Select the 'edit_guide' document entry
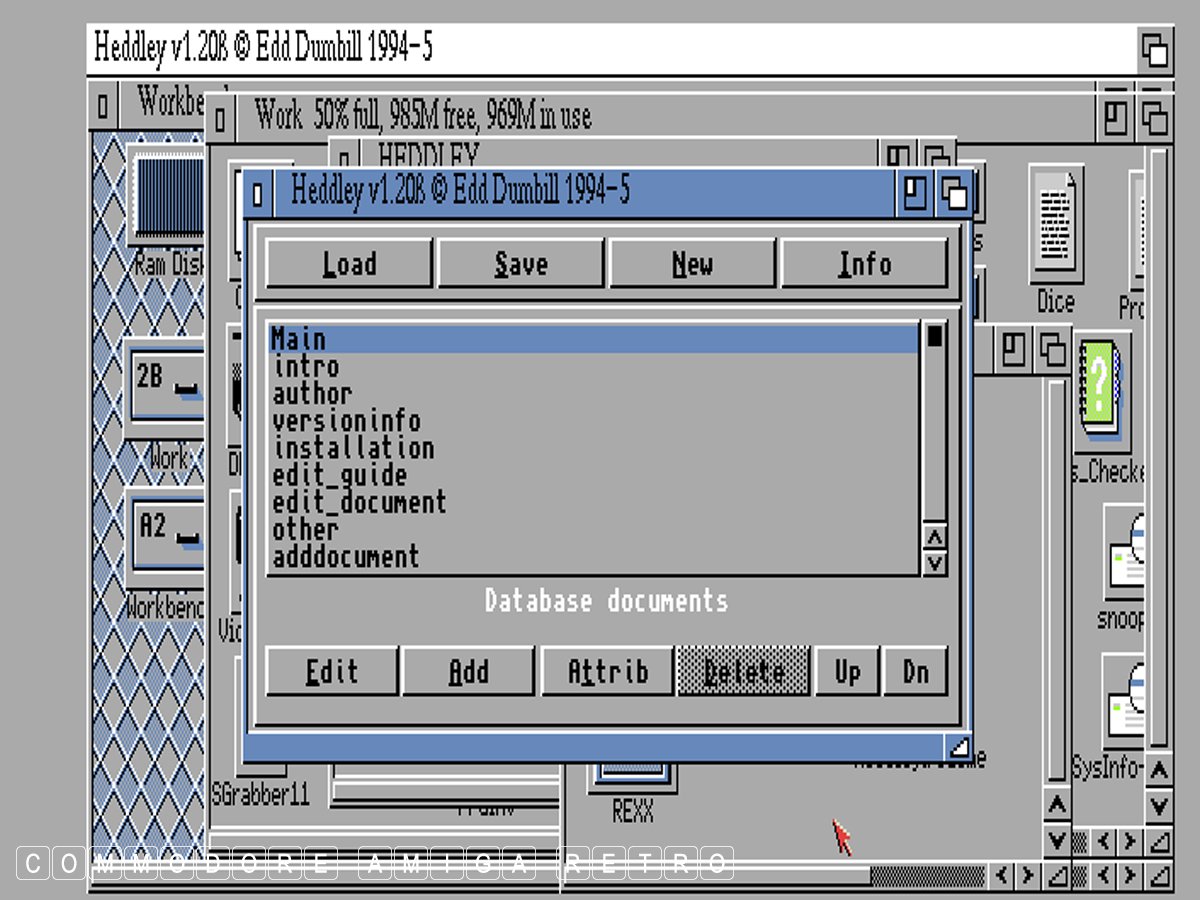The height and width of the screenshot is (900, 1200). tap(340, 475)
